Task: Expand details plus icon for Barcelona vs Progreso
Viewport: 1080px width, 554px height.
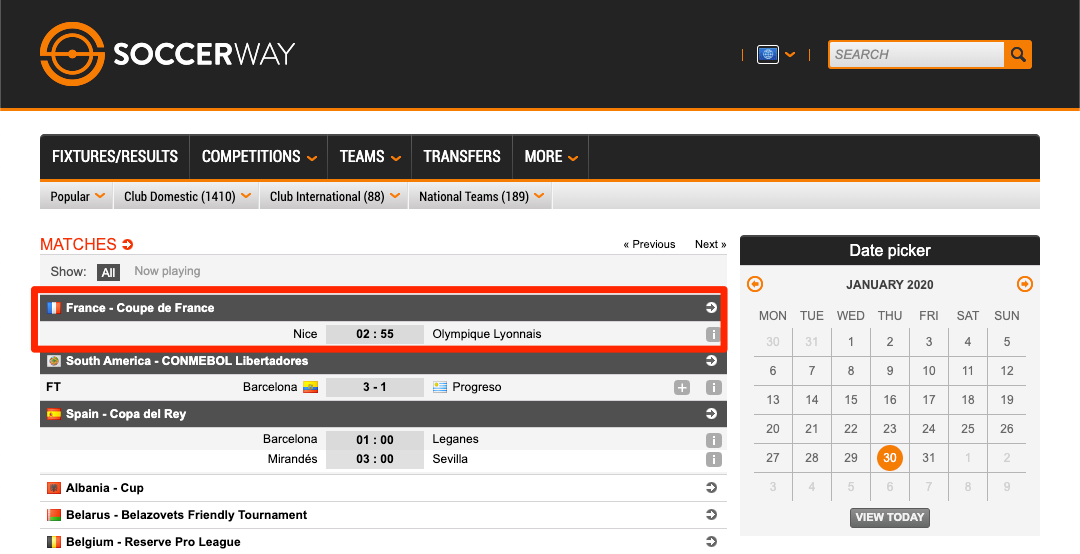Action: 682,388
